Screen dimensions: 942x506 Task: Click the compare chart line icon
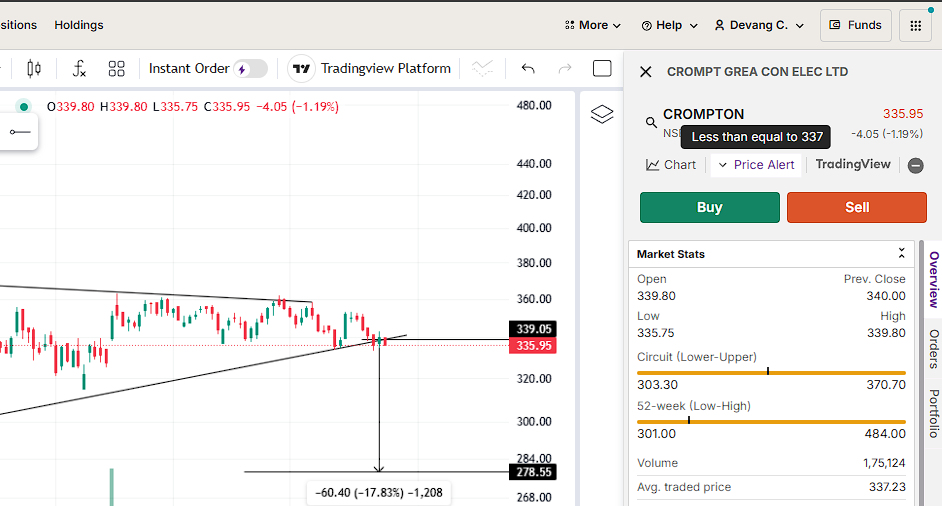tap(482, 69)
